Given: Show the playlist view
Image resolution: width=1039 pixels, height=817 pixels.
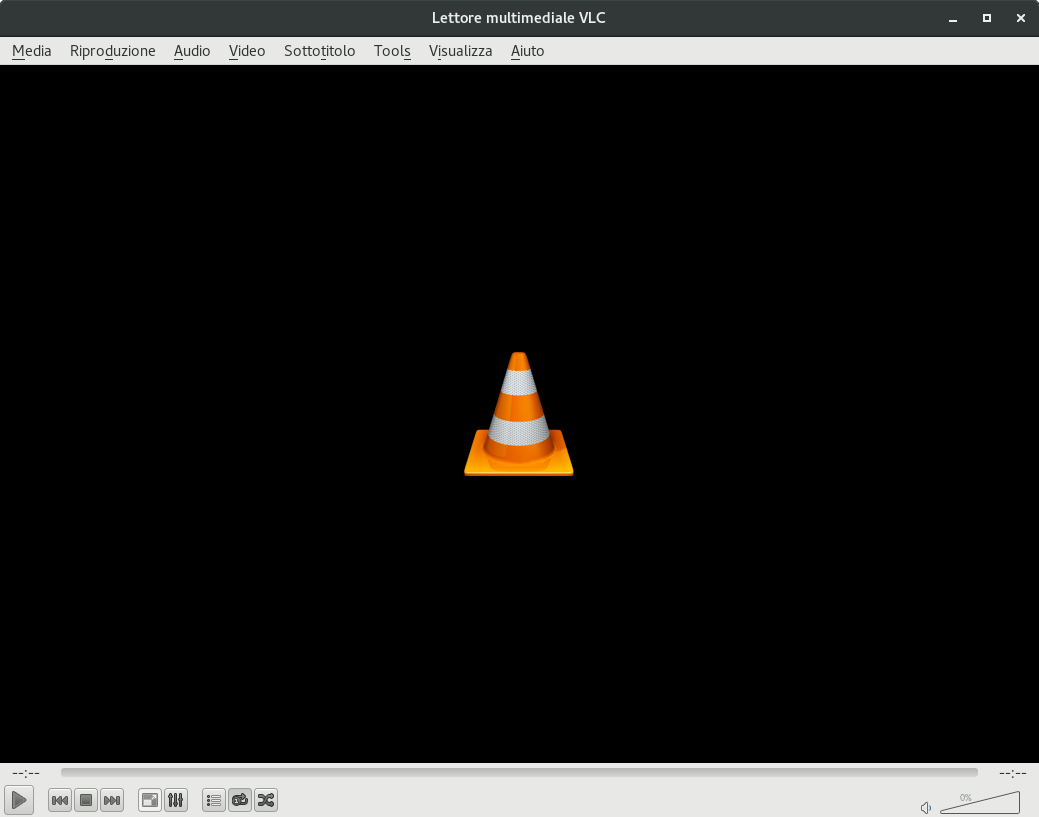Looking at the screenshot, I should pyautogui.click(x=213, y=800).
